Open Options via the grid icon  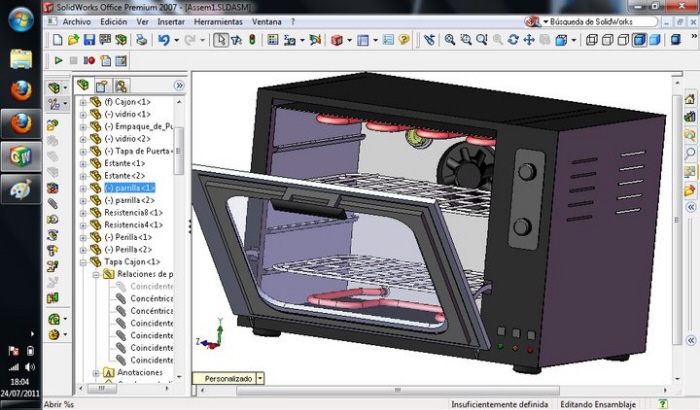273,40
